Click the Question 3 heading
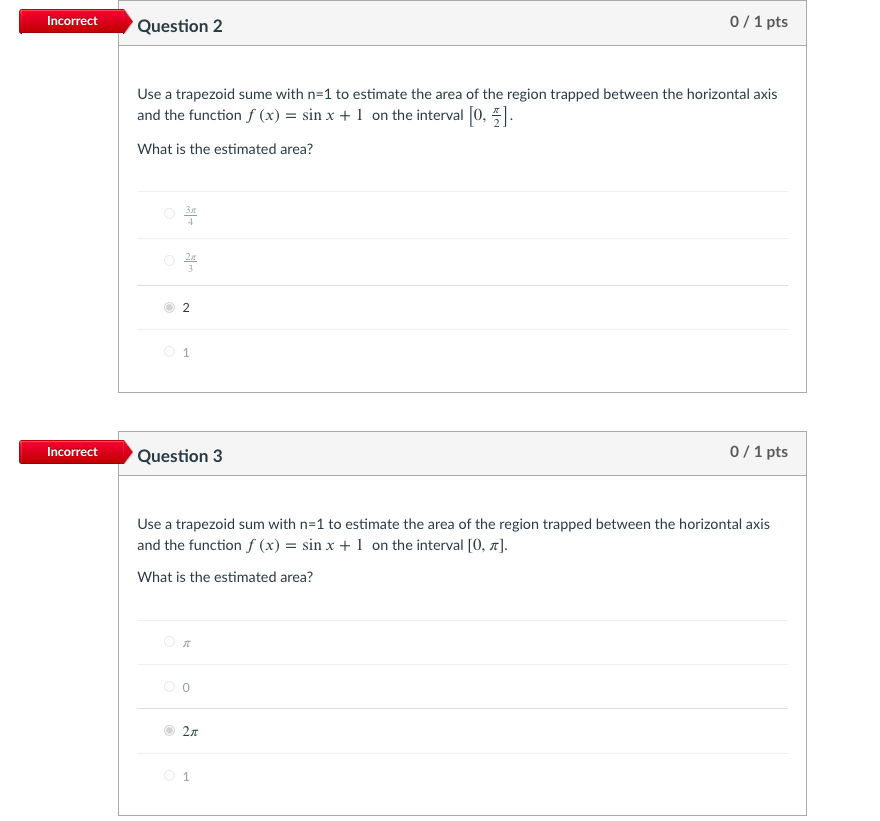This screenshot has width=880, height=821. tap(180, 456)
